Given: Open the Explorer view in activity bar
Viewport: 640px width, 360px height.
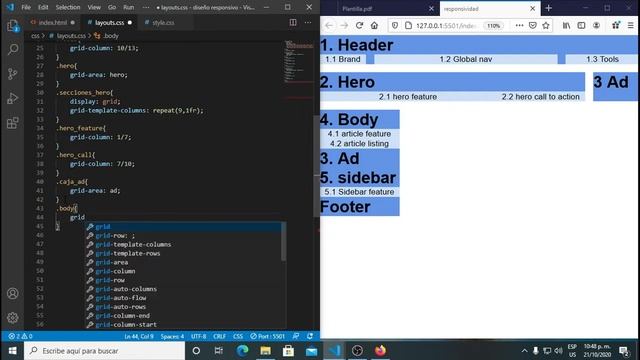Looking at the screenshot, I should [13, 26].
